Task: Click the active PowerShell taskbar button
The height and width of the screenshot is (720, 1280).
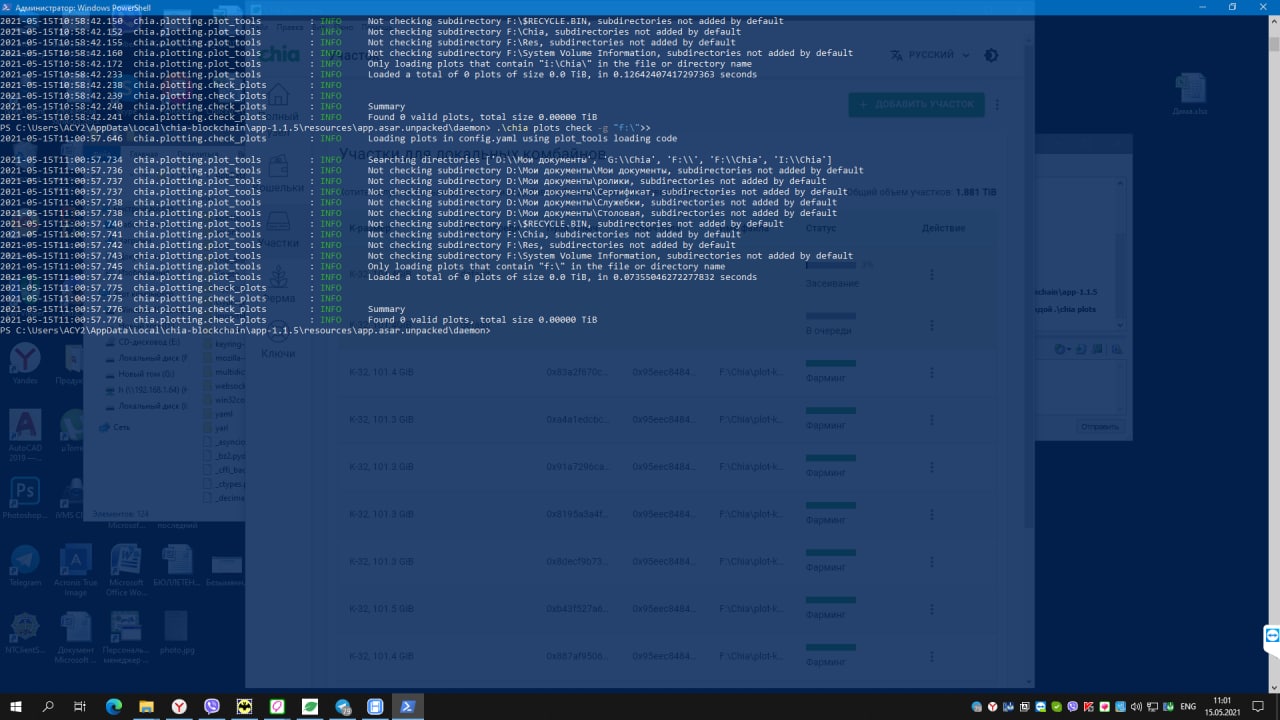Action: (408, 706)
